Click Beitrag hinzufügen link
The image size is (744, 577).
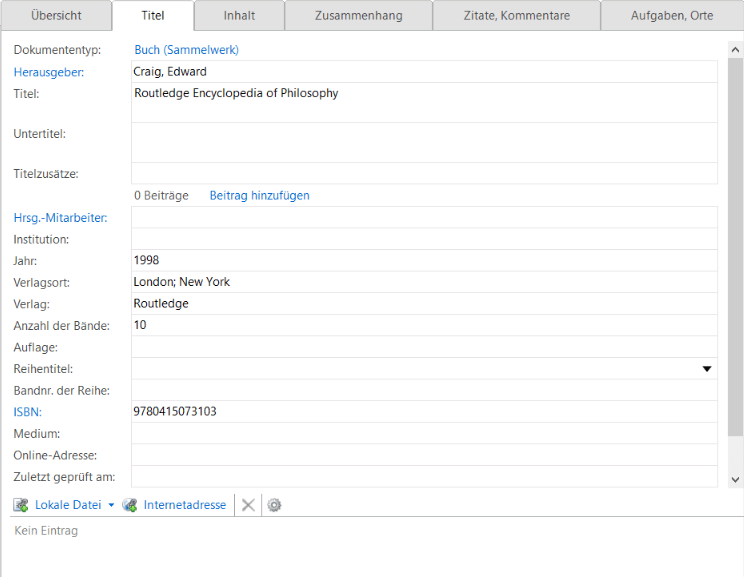[x=260, y=195]
